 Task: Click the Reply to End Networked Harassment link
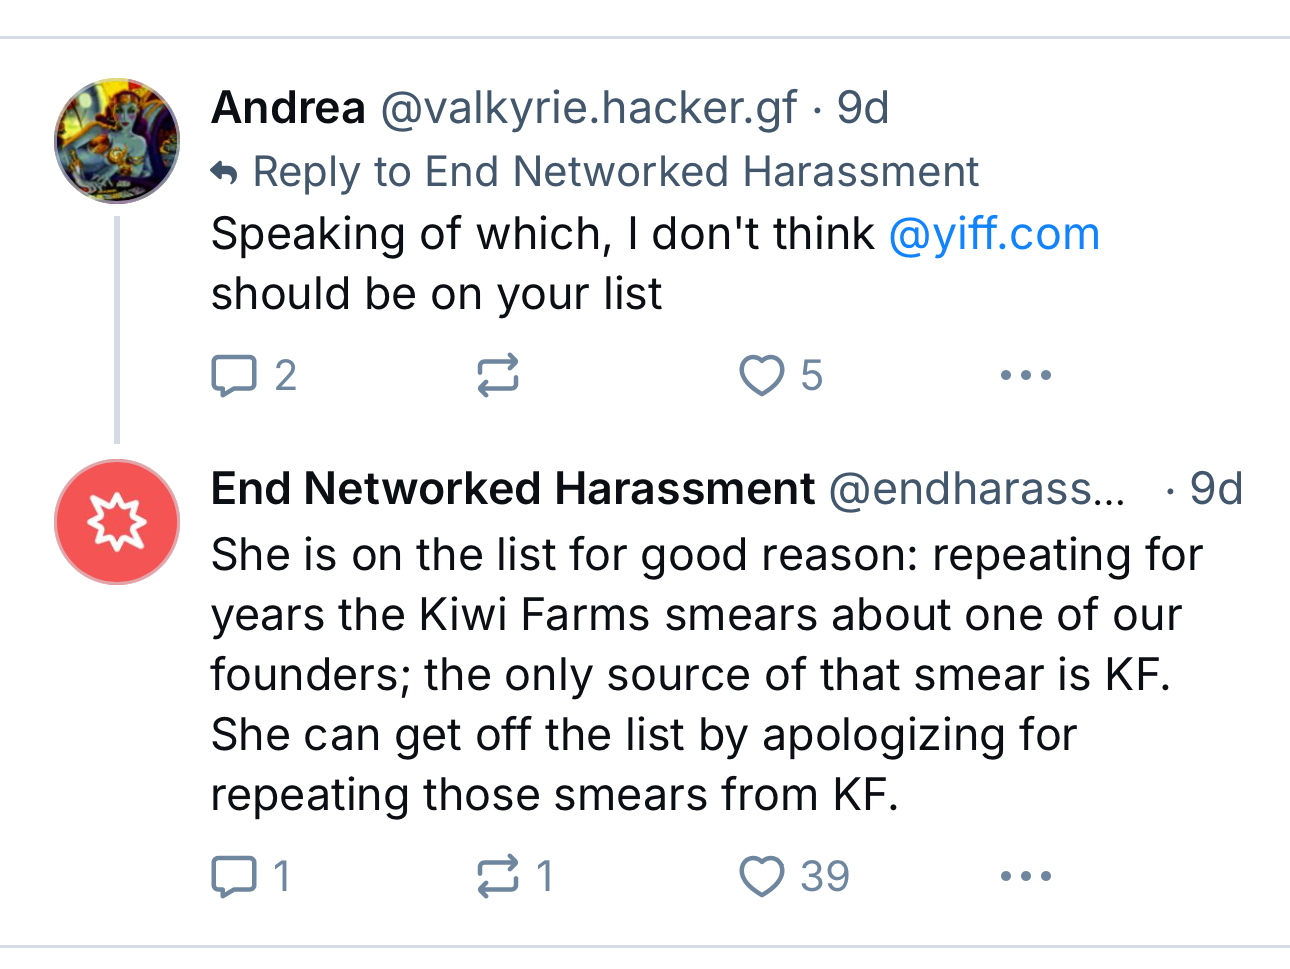pos(615,172)
